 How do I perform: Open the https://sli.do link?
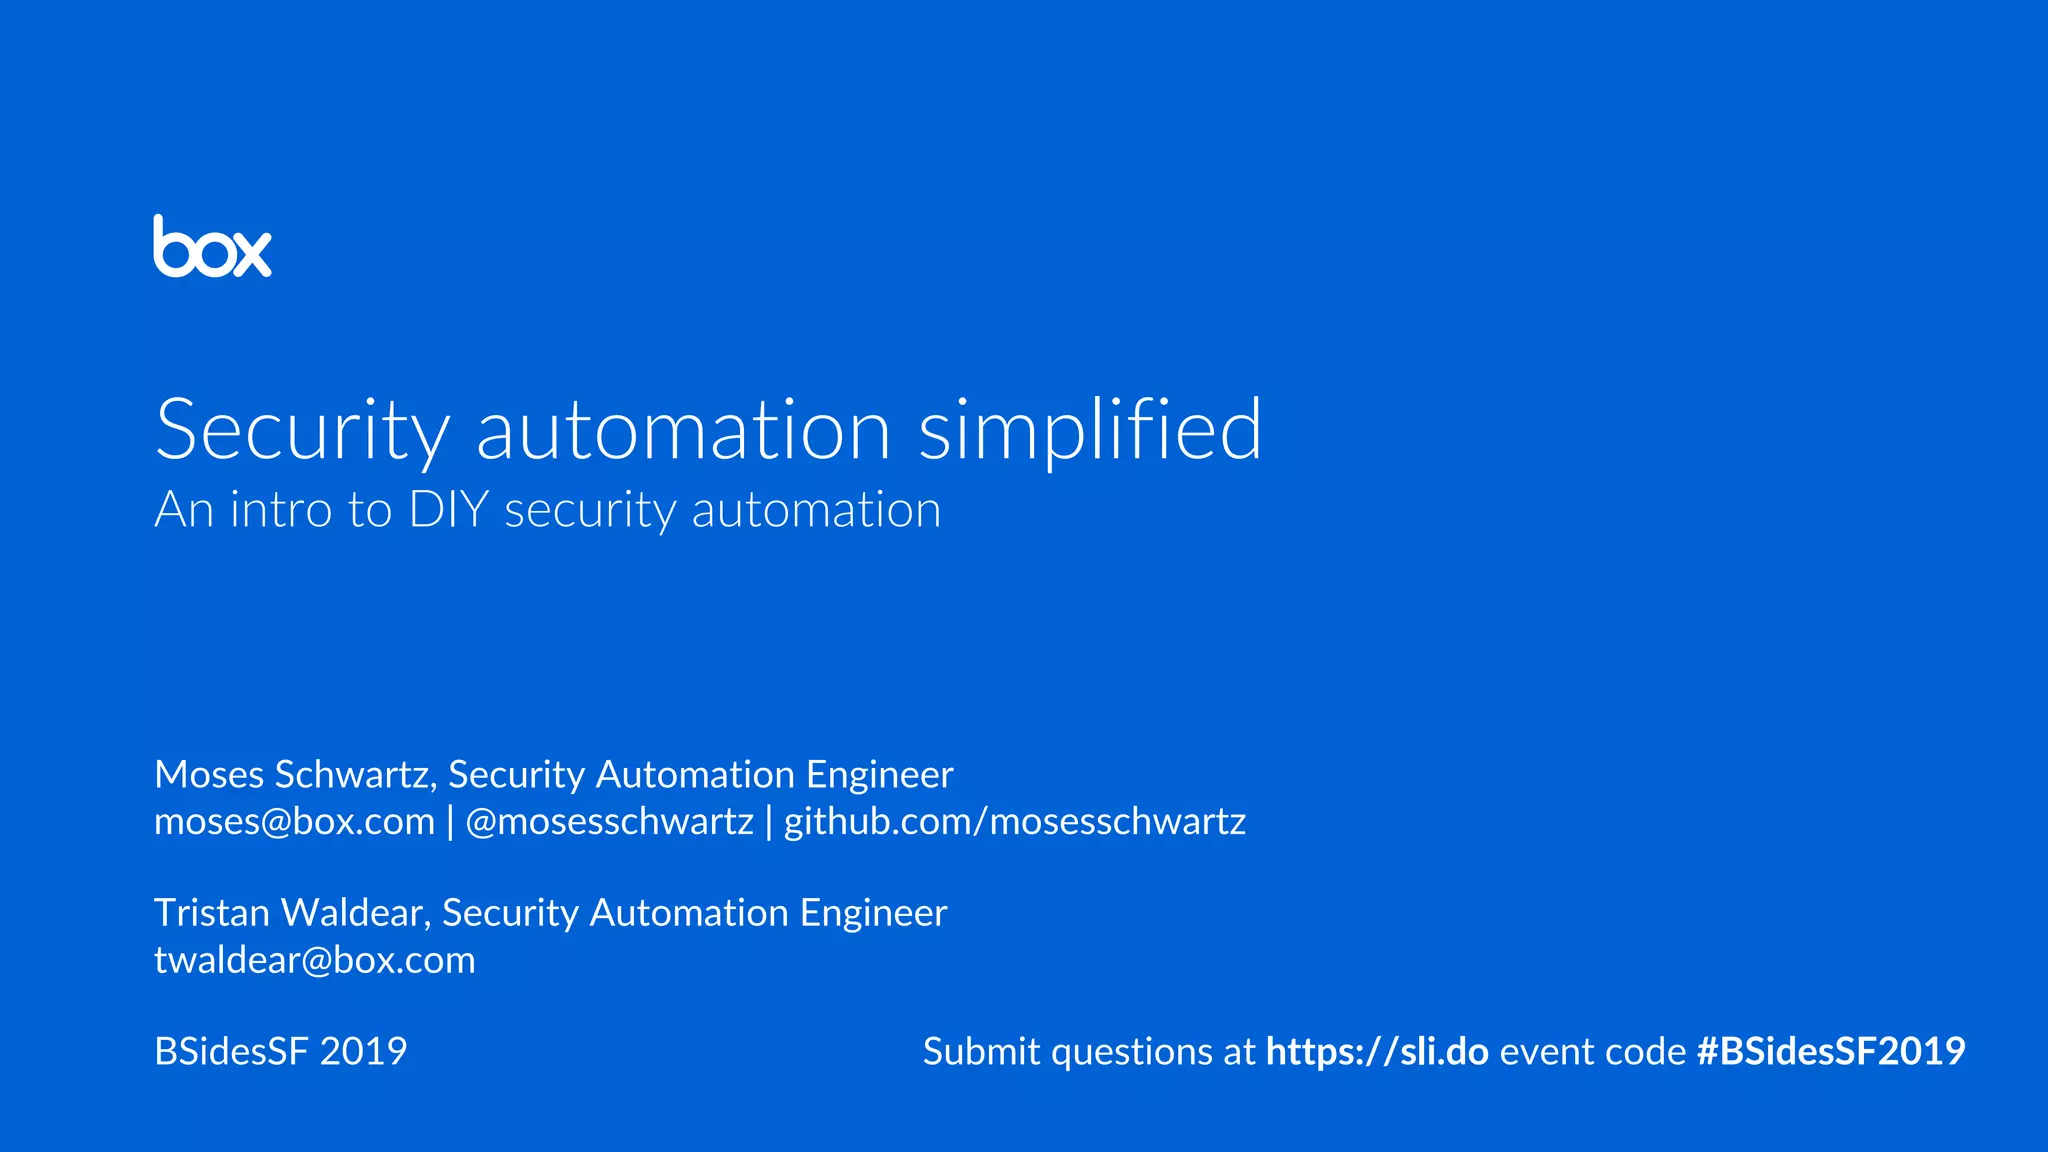click(1378, 1052)
